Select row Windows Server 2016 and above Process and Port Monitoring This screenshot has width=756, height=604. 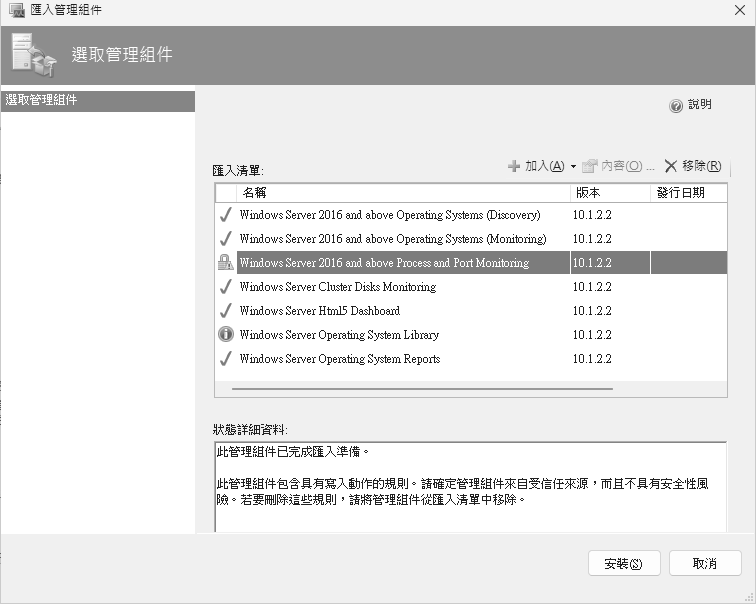[x=471, y=263]
